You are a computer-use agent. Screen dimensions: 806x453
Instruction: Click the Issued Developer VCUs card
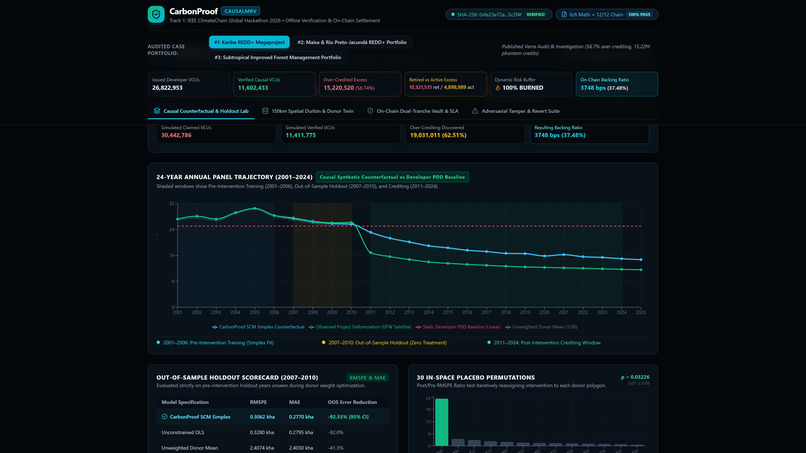click(x=189, y=84)
